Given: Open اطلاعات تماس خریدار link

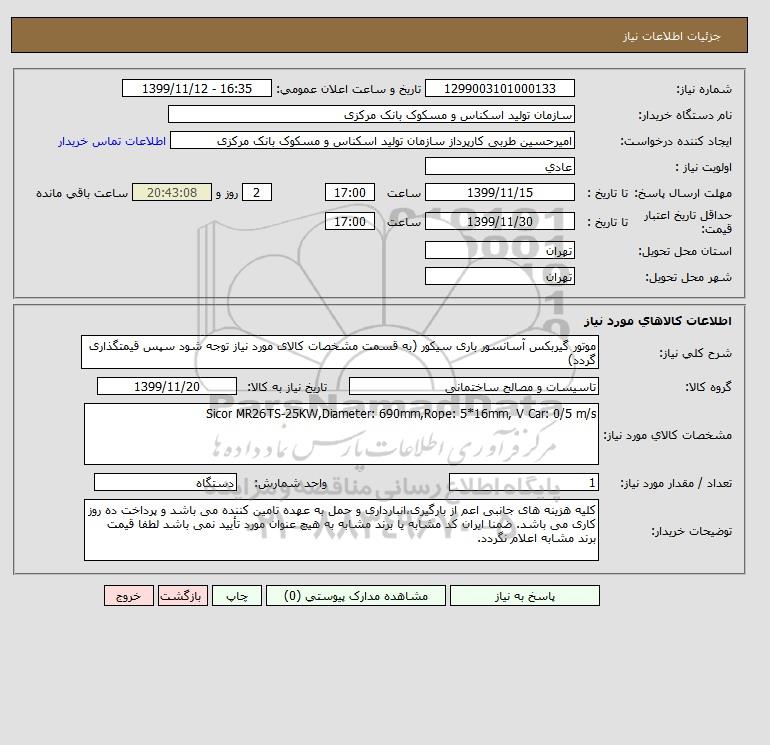Looking at the screenshot, I should click(x=111, y=141).
